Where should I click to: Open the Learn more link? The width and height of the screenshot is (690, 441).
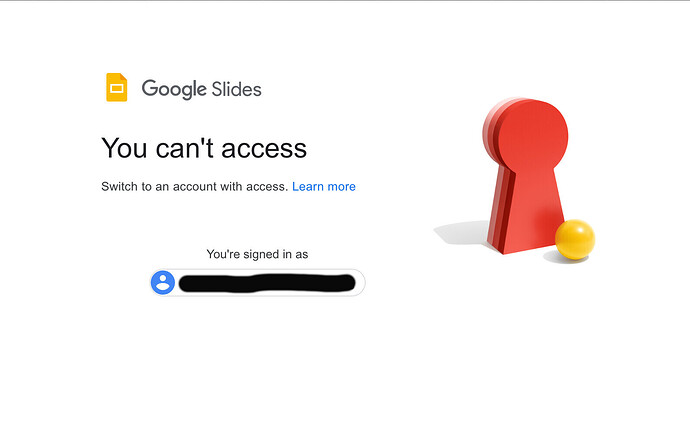pyautogui.click(x=324, y=187)
